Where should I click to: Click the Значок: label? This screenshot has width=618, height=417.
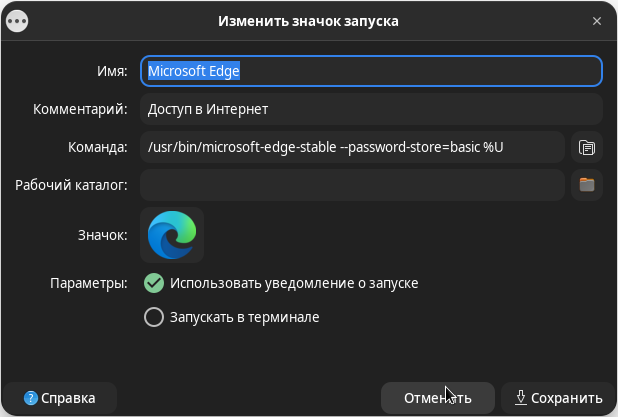pos(102,235)
